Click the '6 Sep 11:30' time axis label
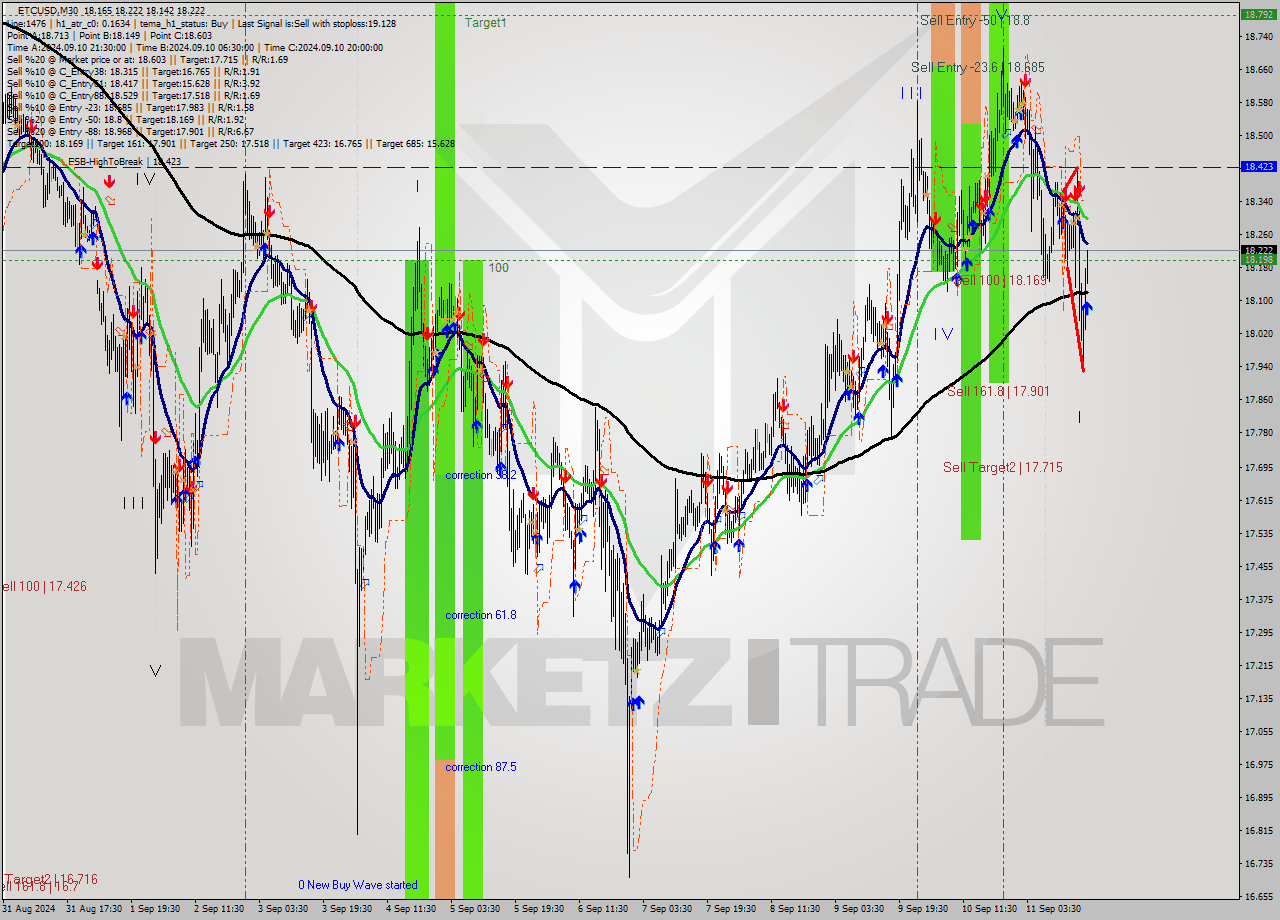 (602, 909)
